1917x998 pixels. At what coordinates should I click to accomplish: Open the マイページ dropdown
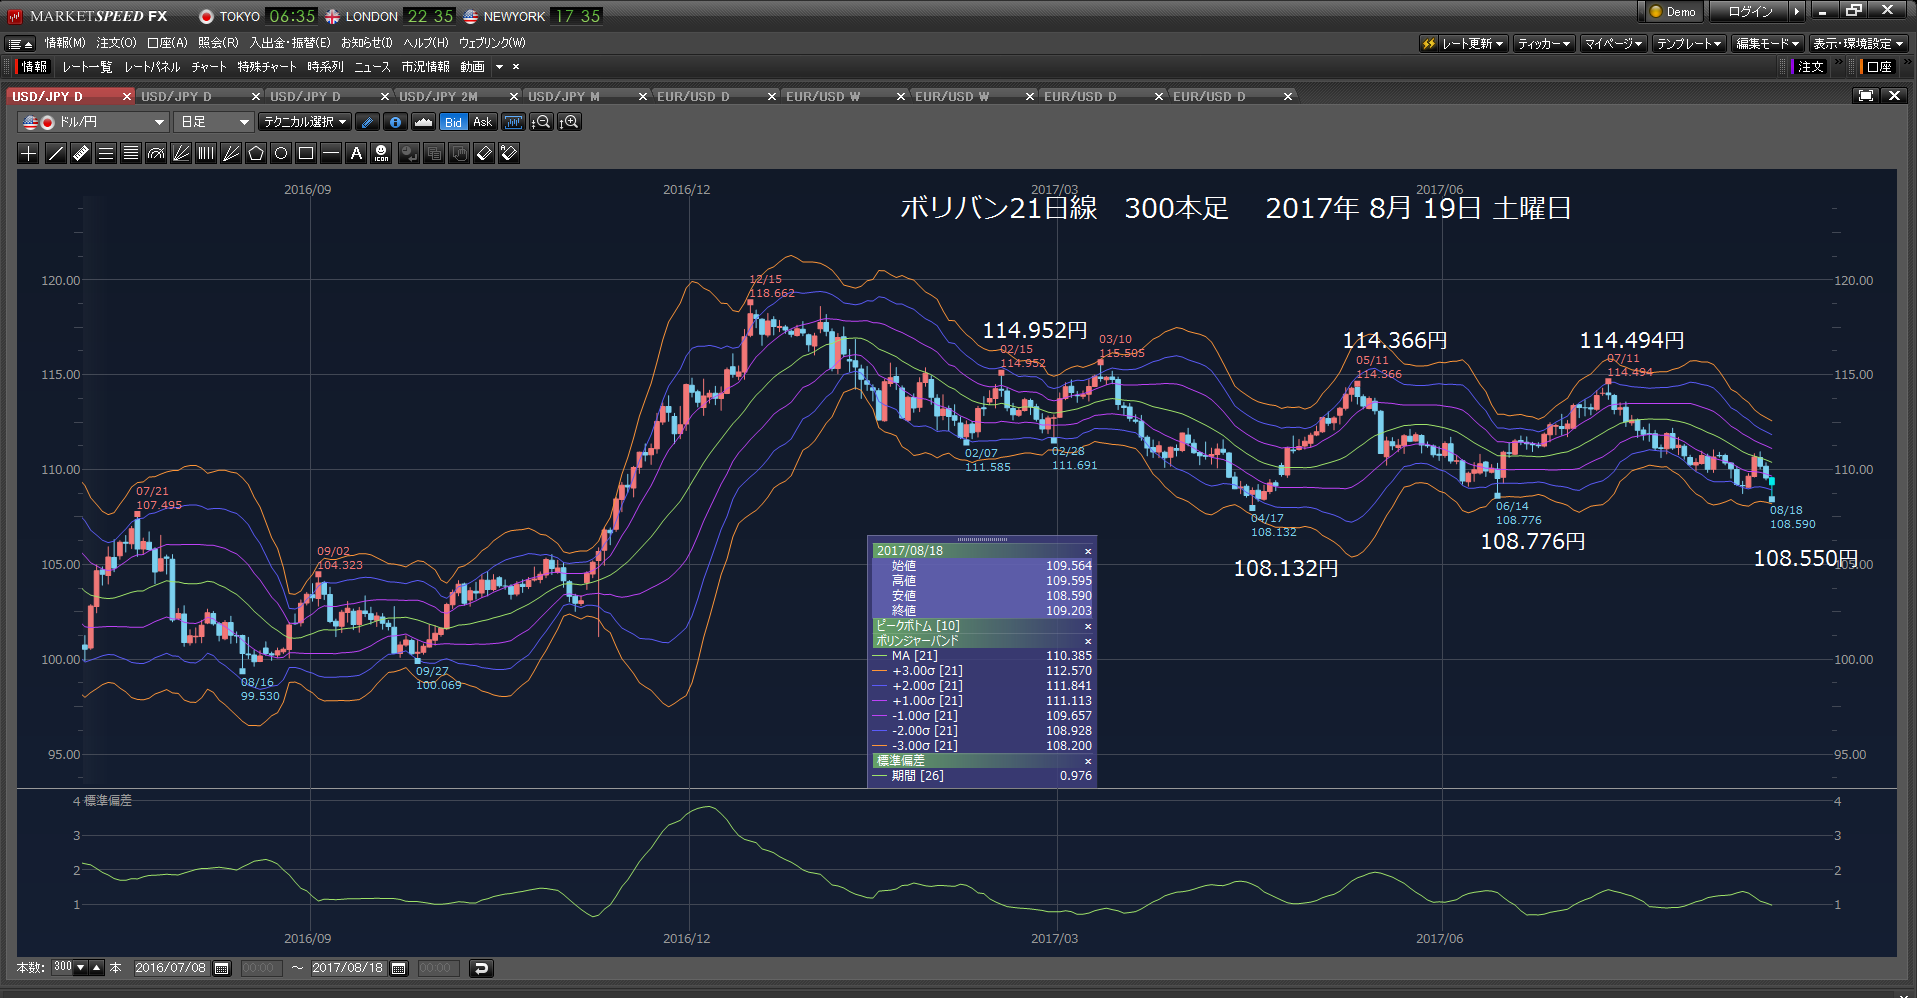click(1614, 44)
